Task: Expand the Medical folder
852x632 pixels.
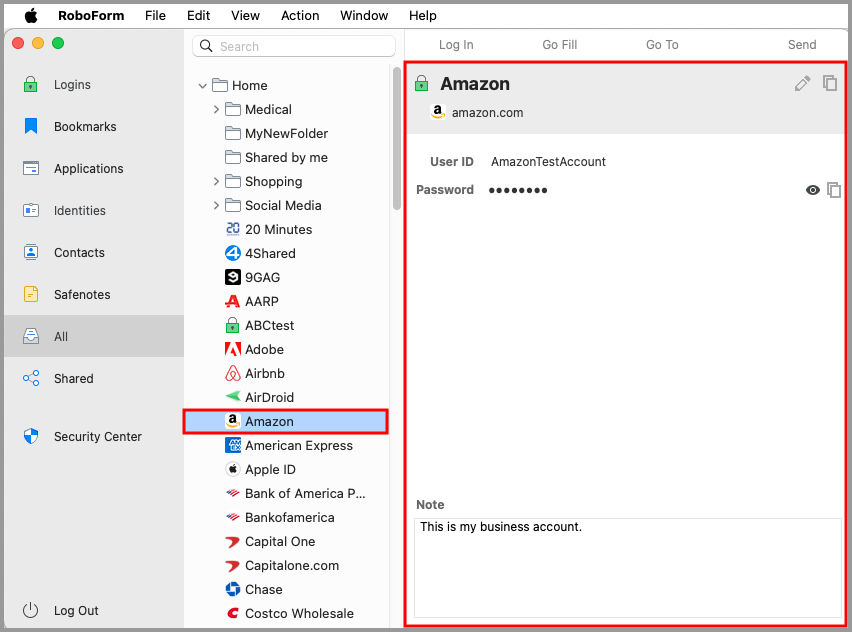Action: coord(216,109)
